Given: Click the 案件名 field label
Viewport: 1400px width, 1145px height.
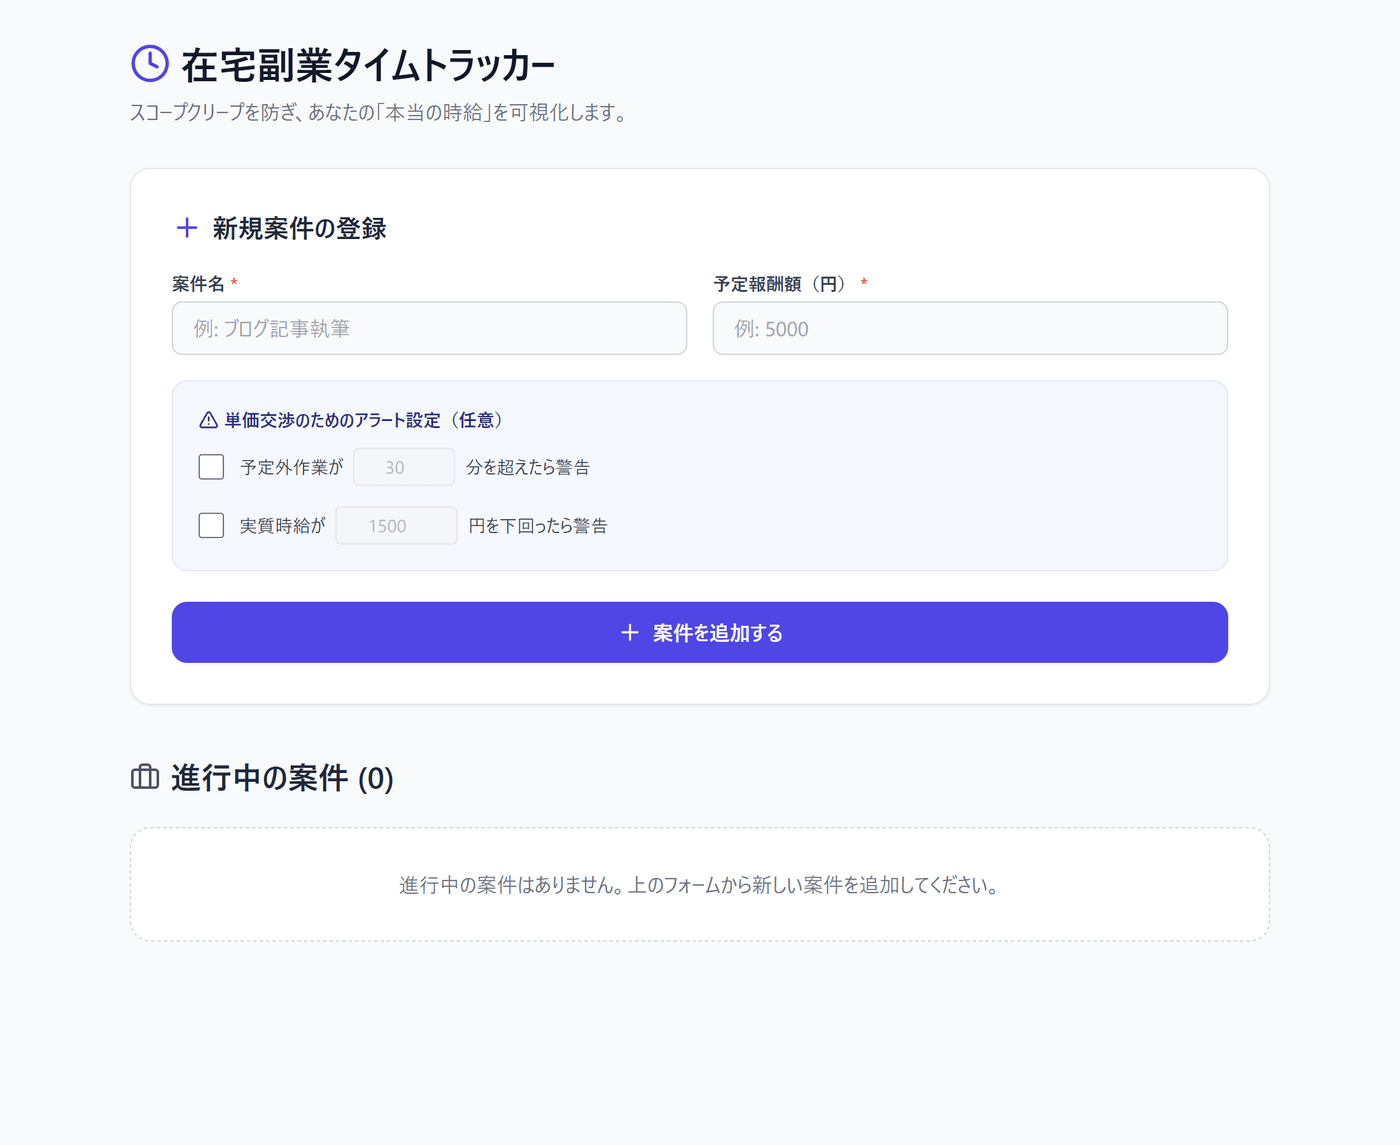Looking at the screenshot, I should click(198, 284).
